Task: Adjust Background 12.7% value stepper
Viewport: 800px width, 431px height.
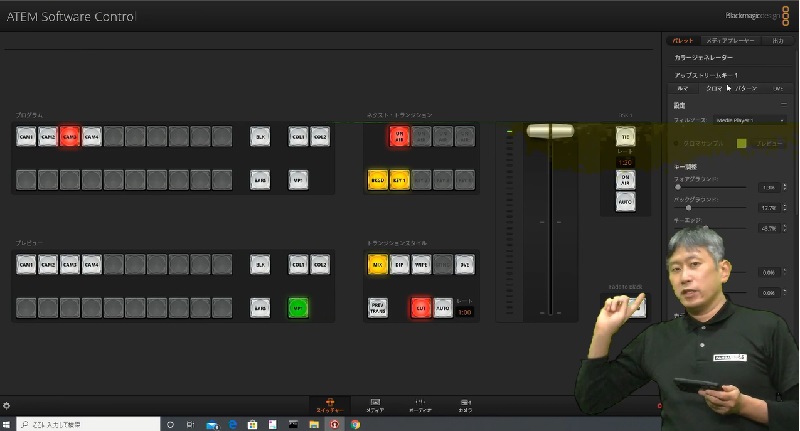Action: point(785,208)
